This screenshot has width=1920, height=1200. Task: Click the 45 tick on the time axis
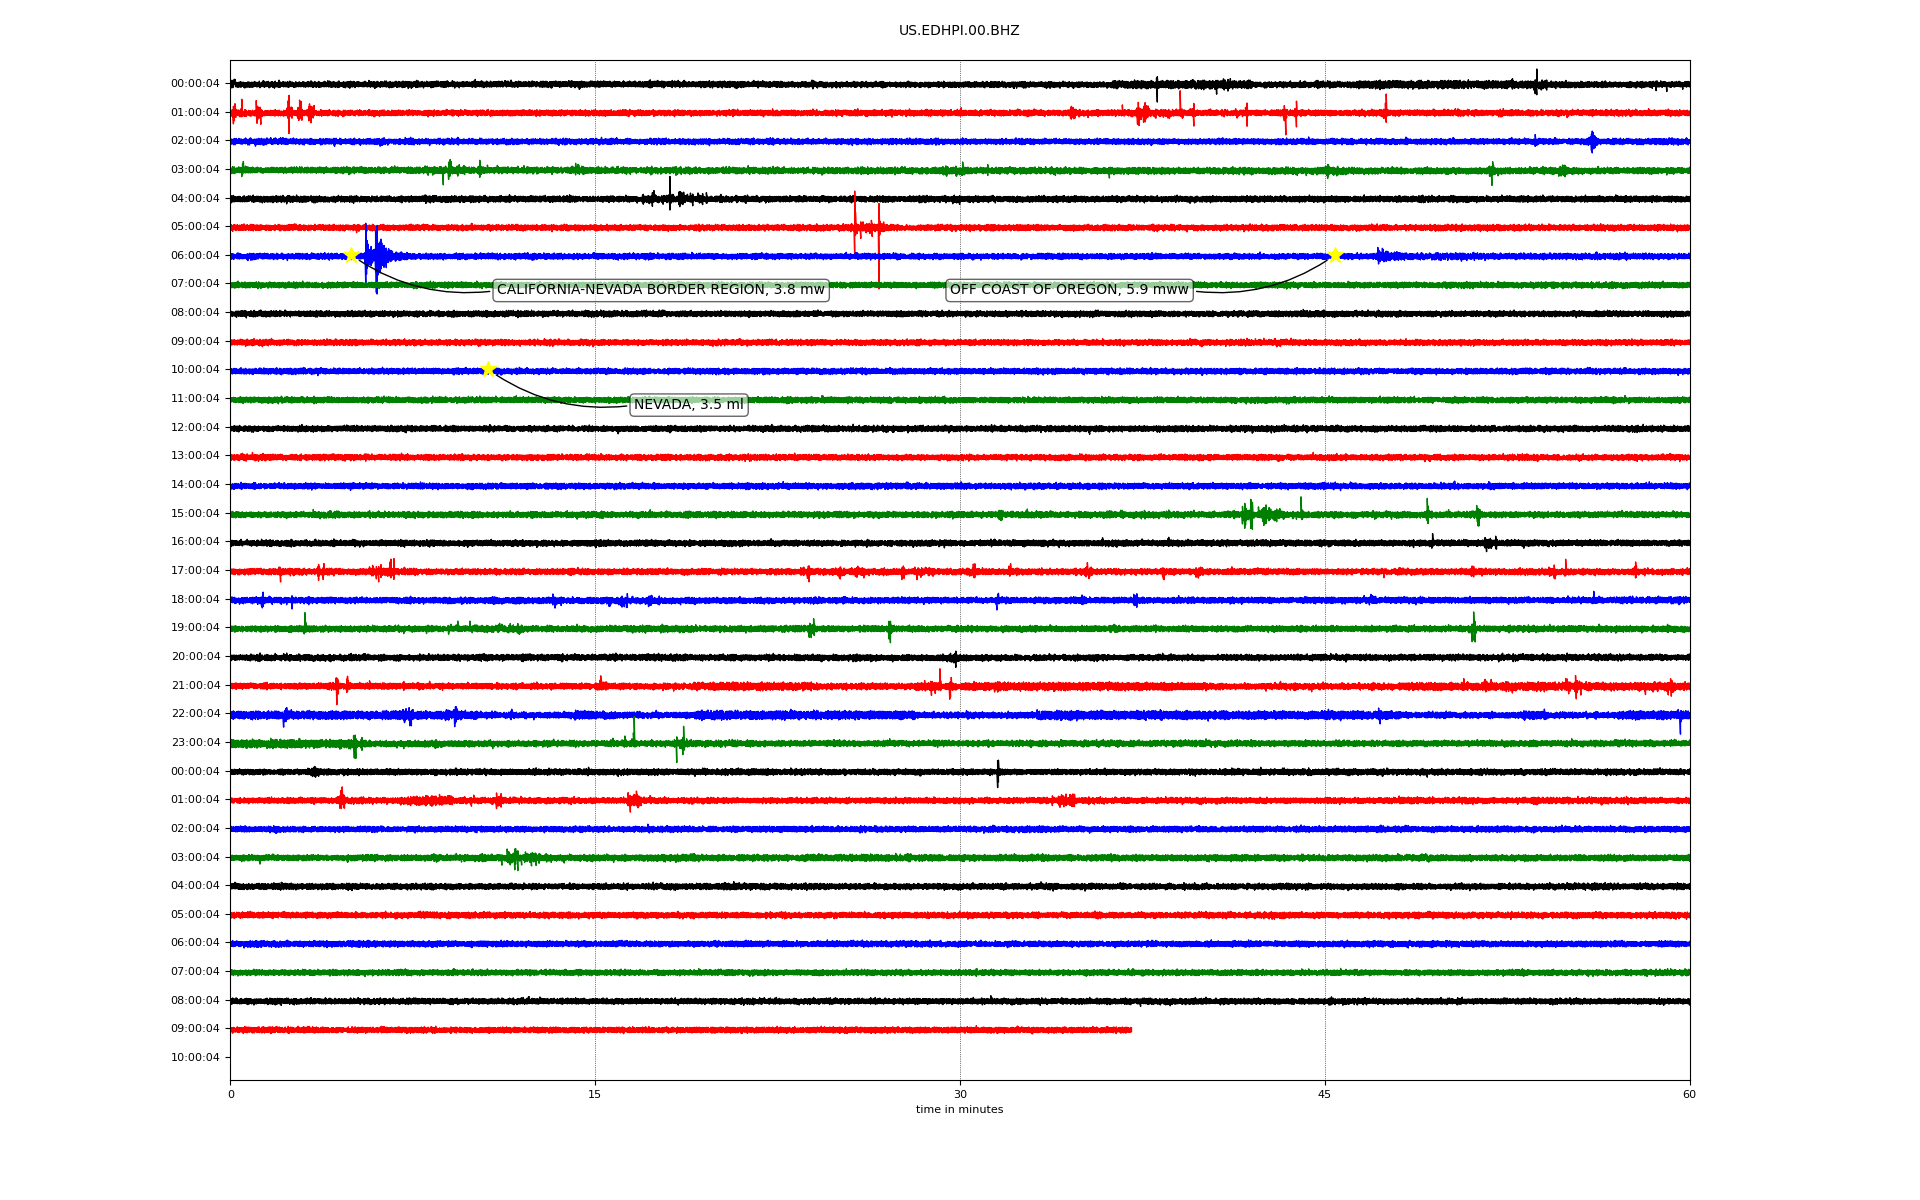click(x=1325, y=1094)
